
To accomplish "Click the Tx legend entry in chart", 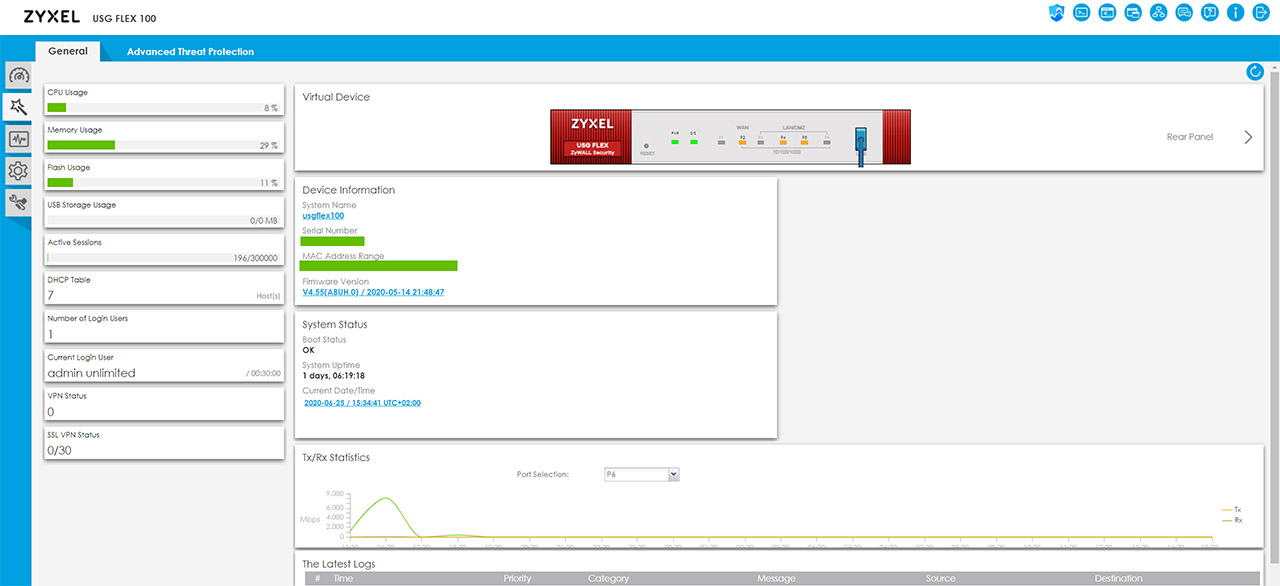I will point(1231,510).
